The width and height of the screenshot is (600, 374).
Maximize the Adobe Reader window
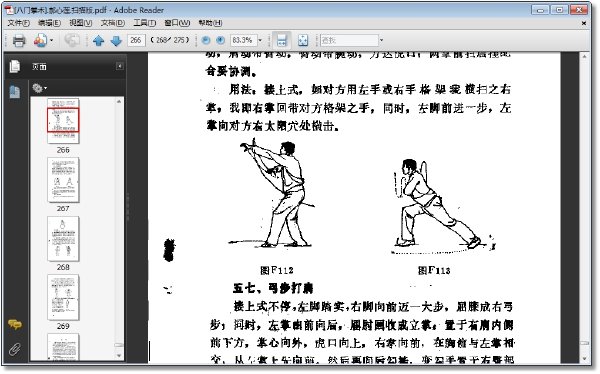(559, 10)
